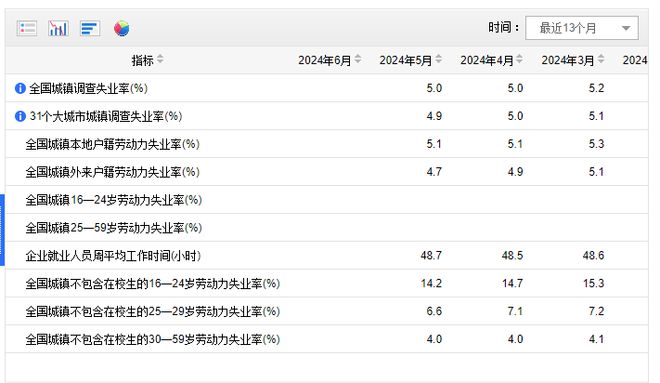The image size is (660, 383).
Task: Sort the 2024年5月 column
Action: (439, 59)
